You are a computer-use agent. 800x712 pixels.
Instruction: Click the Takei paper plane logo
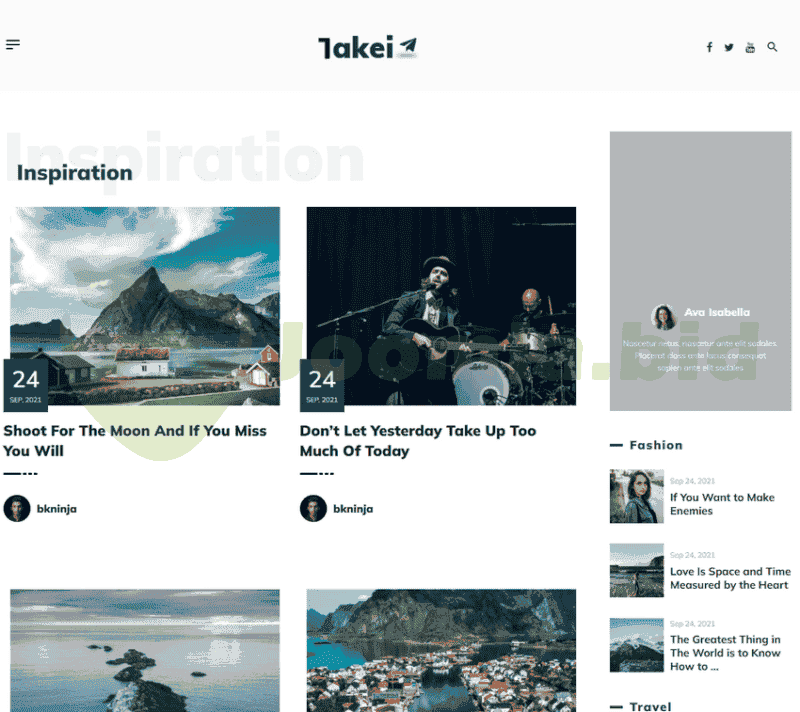click(368, 47)
